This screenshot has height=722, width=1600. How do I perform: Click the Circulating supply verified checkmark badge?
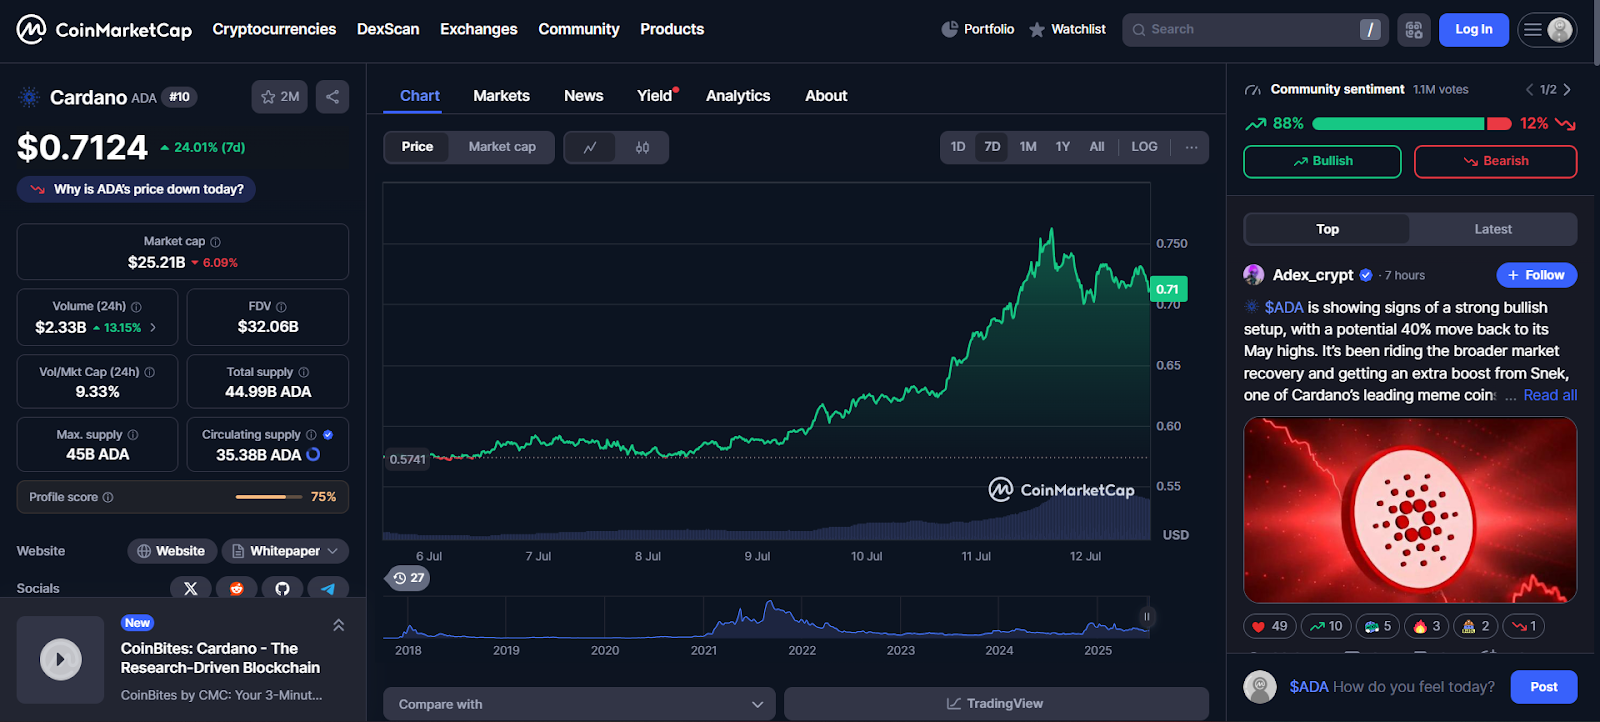pyautogui.click(x=328, y=435)
